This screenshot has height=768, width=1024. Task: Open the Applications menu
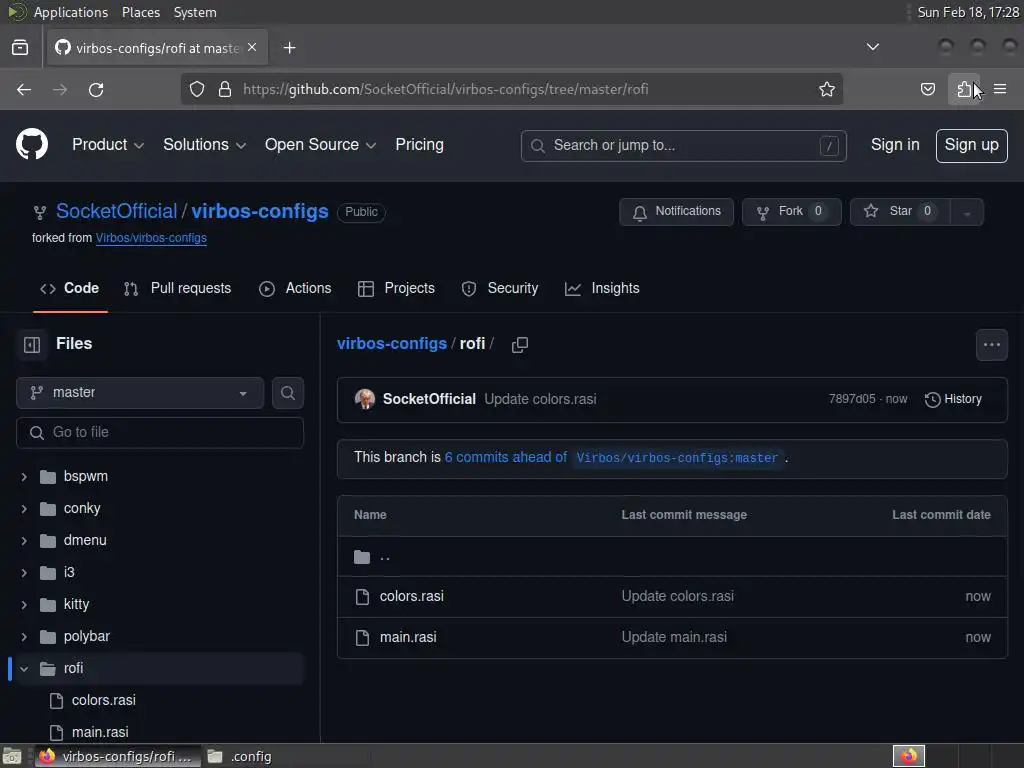click(71, 12)
